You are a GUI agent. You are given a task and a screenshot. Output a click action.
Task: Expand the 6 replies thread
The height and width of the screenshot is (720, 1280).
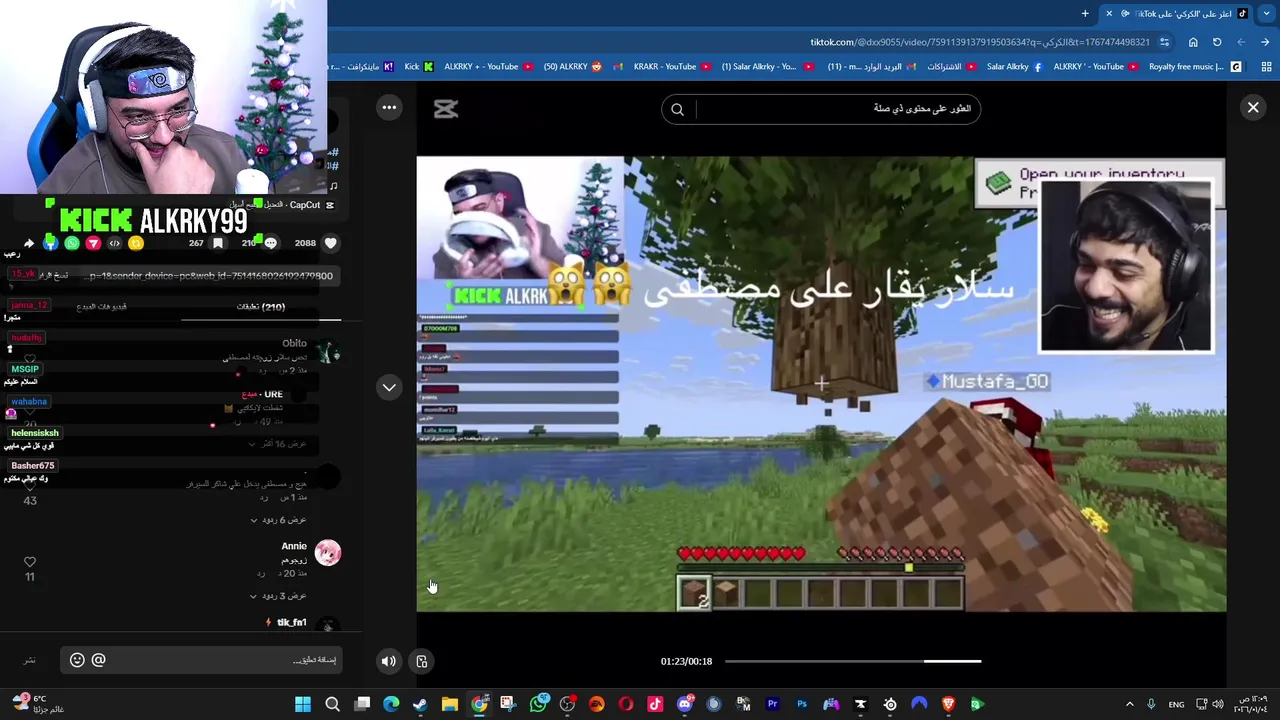(x=279, y=520)
